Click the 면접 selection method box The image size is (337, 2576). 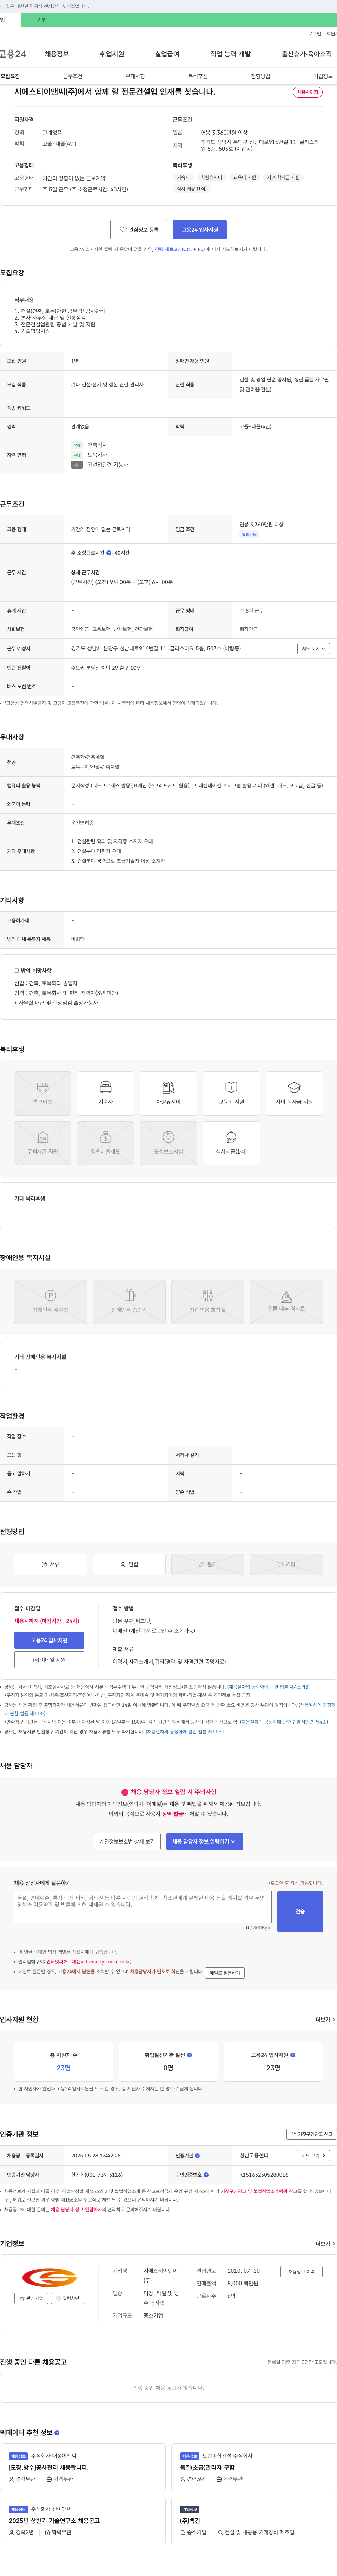(129, 1564)
